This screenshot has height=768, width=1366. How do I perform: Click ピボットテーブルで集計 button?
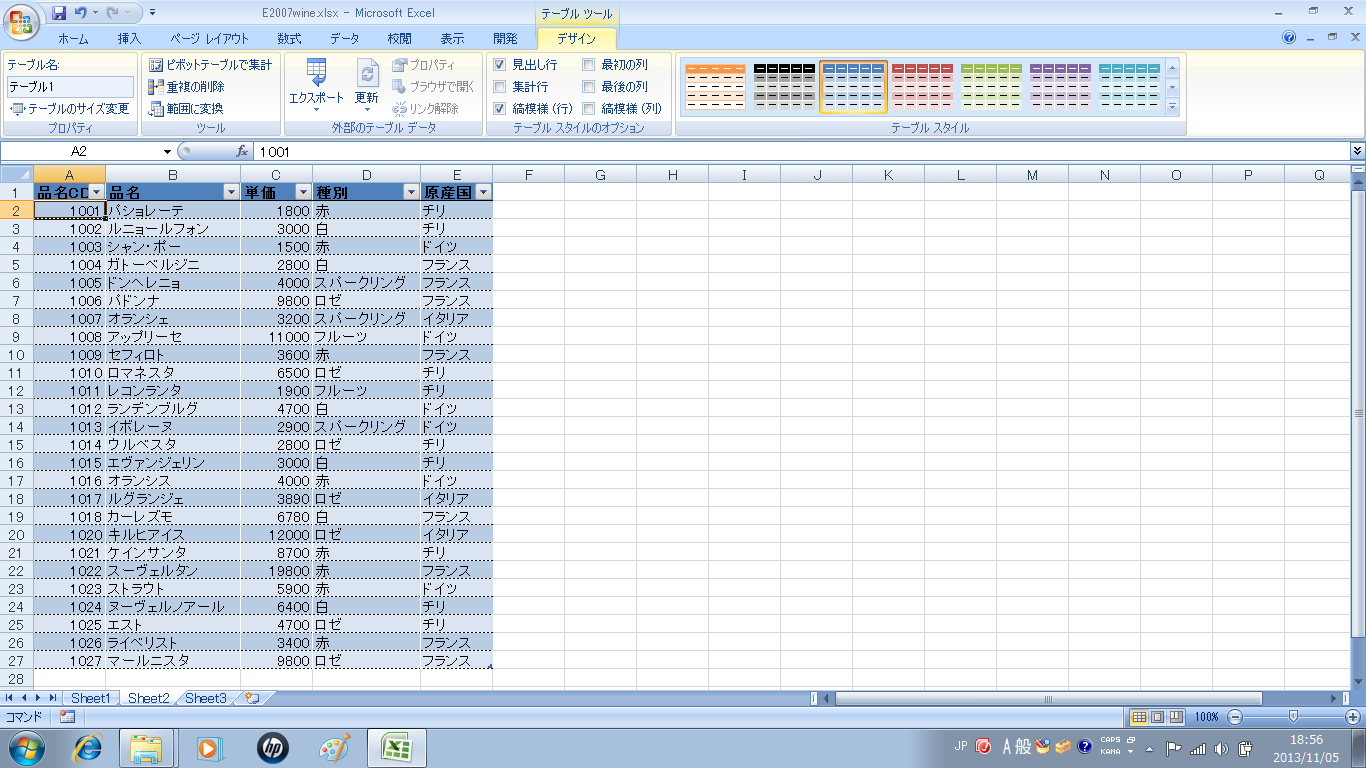pyautogui.click(x=210, y=65)
